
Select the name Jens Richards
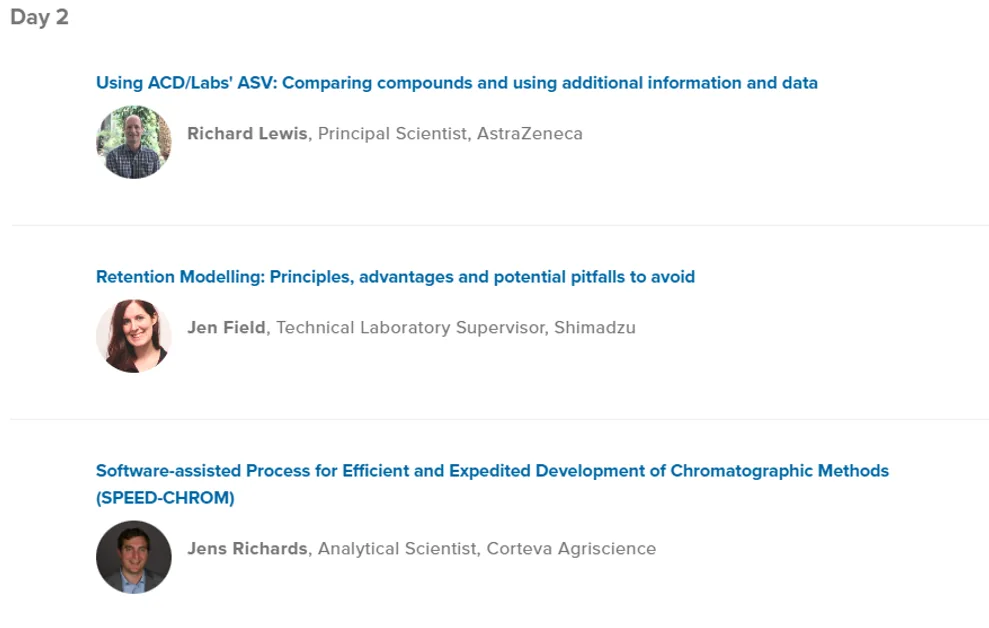pyautogui.click(x=247, y=549)
